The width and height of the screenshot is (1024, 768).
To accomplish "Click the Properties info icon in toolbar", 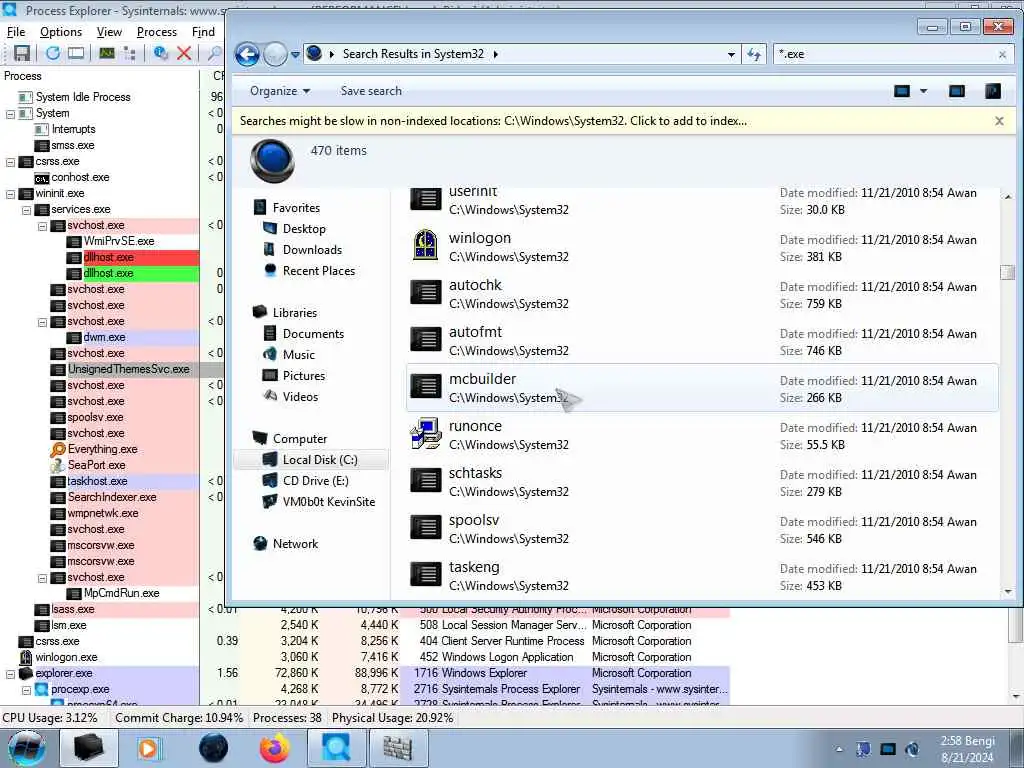I will pyautogui.click(x=161, y=54).
